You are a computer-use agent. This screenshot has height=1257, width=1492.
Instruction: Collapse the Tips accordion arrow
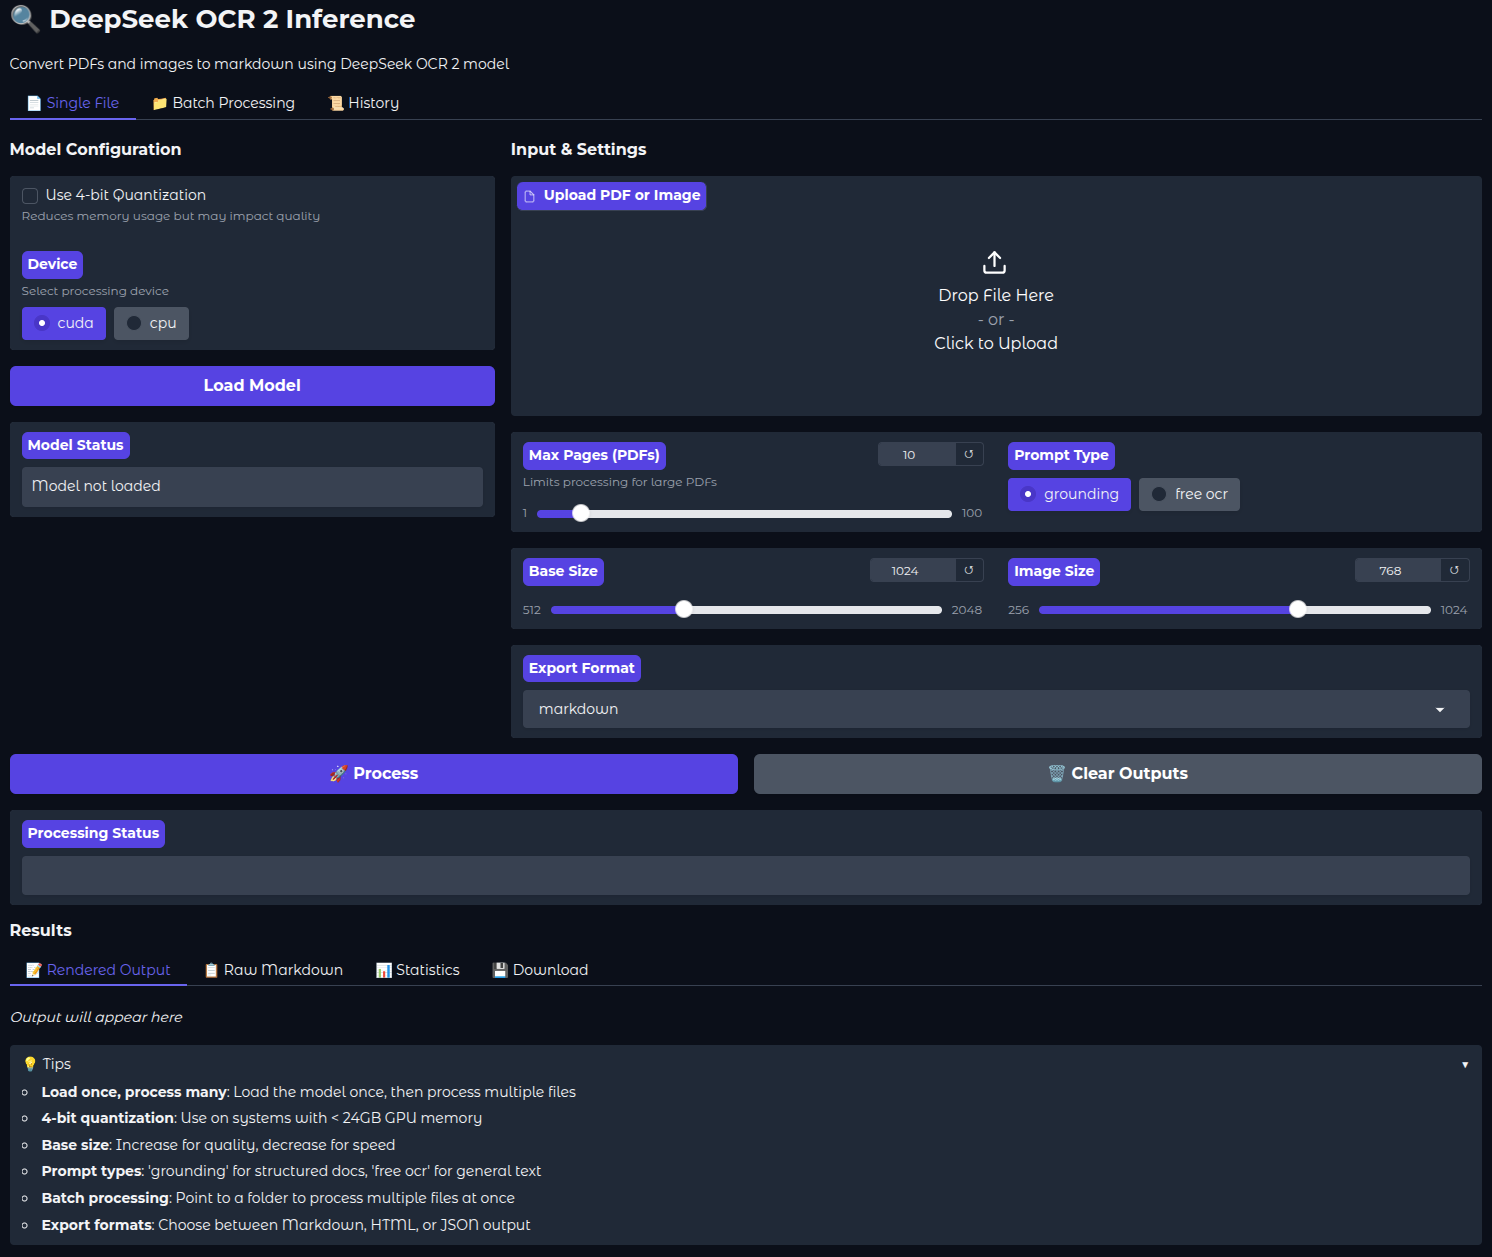[1464, 1065]
